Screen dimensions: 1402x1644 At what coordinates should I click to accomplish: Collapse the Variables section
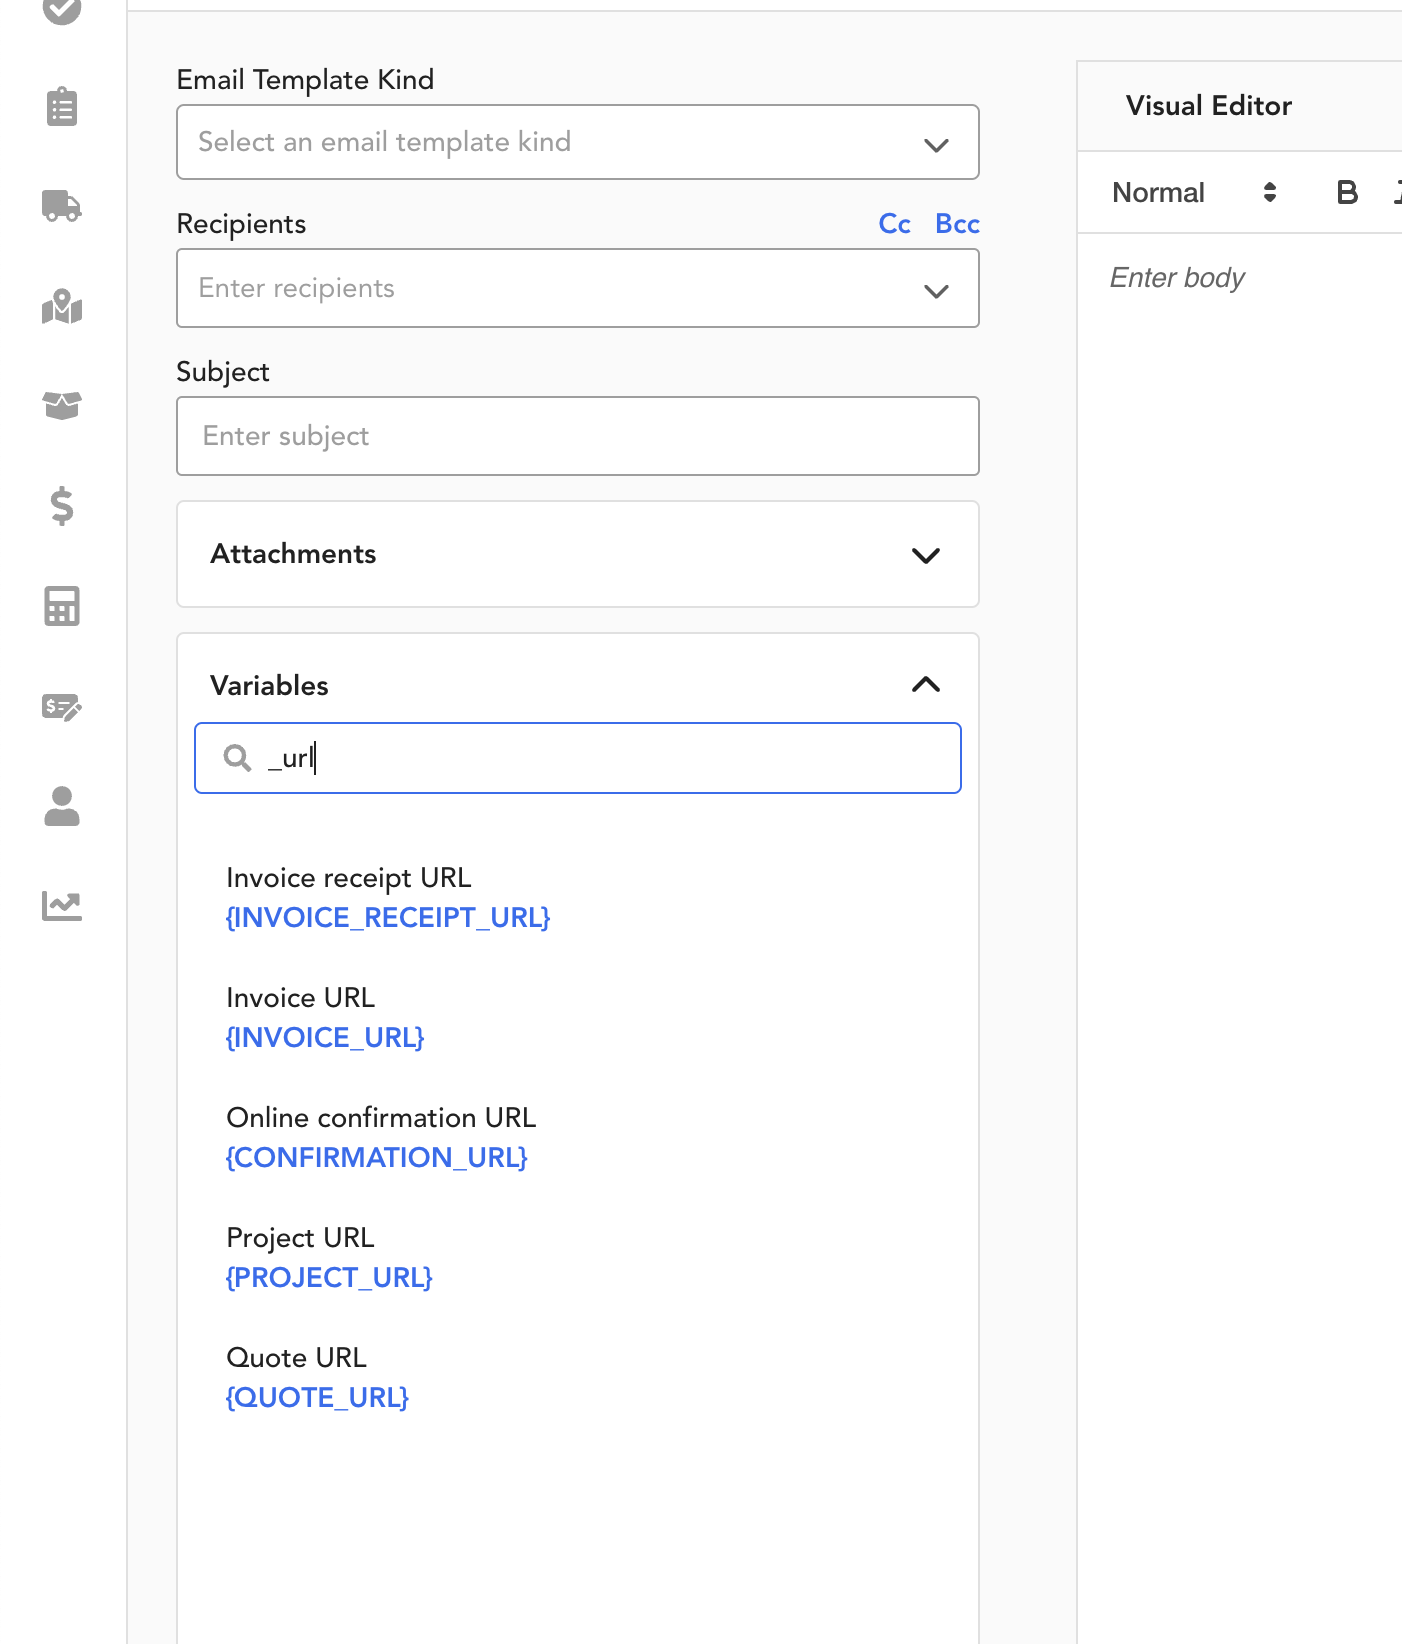coord(926,685)
